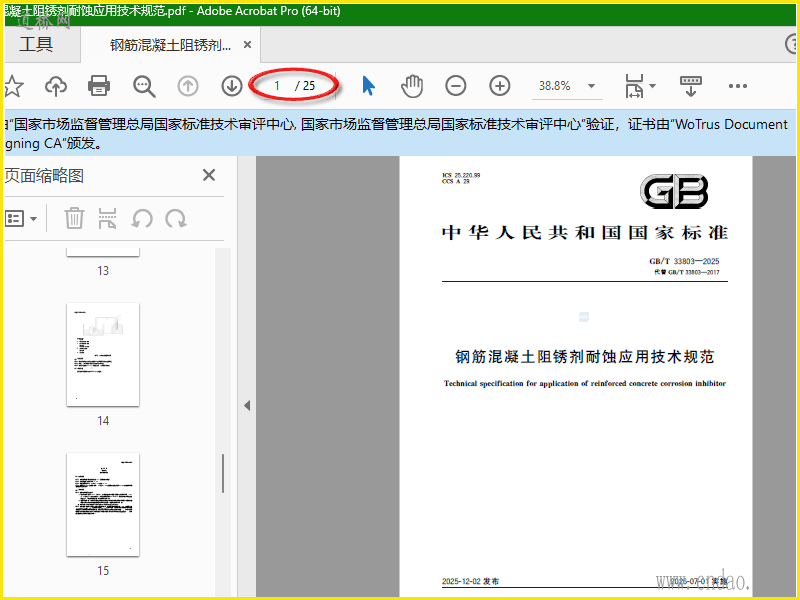Screen dimensions: 800x600
Task: Click the English title Technical specification text
Action: point(585,383)
